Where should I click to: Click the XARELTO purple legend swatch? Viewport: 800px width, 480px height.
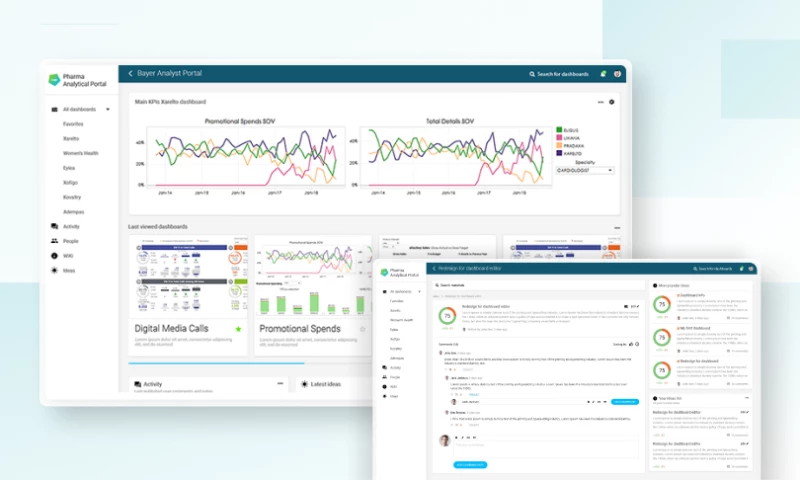tap(559, 153)
